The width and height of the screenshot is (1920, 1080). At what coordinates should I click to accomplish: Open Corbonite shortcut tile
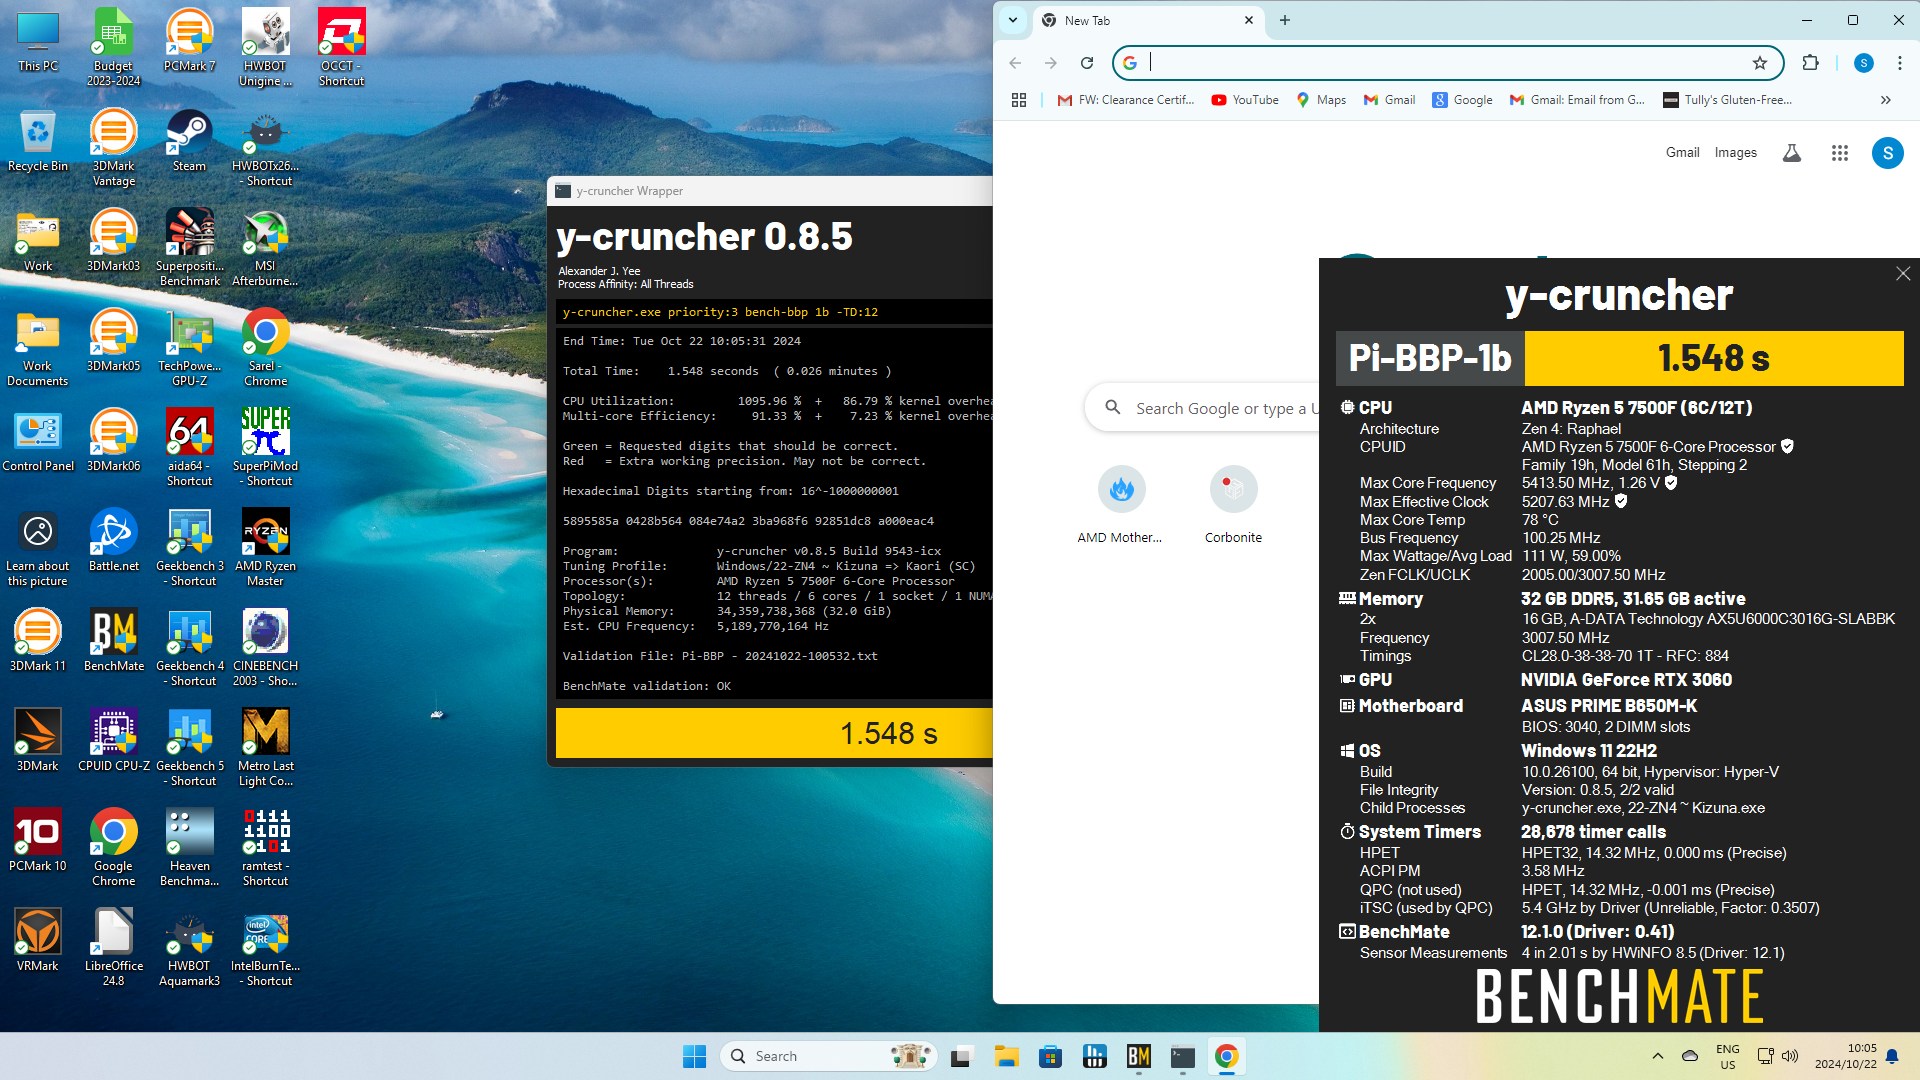click(1233, 506)
